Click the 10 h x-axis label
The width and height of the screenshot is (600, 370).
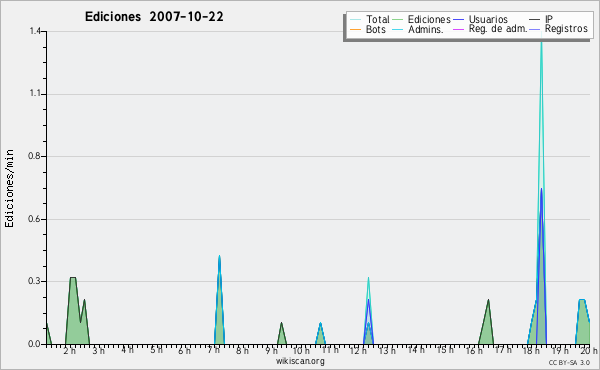point(301,350)
